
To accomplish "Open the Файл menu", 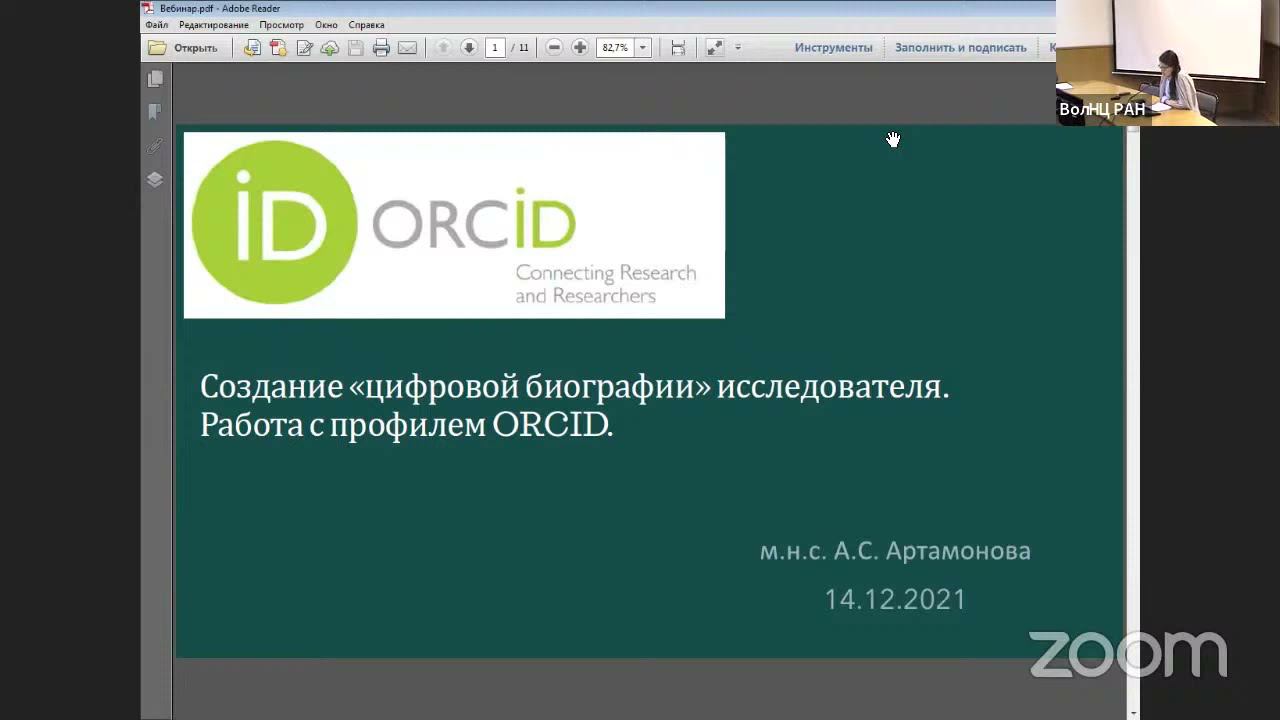I will [156, 25].
